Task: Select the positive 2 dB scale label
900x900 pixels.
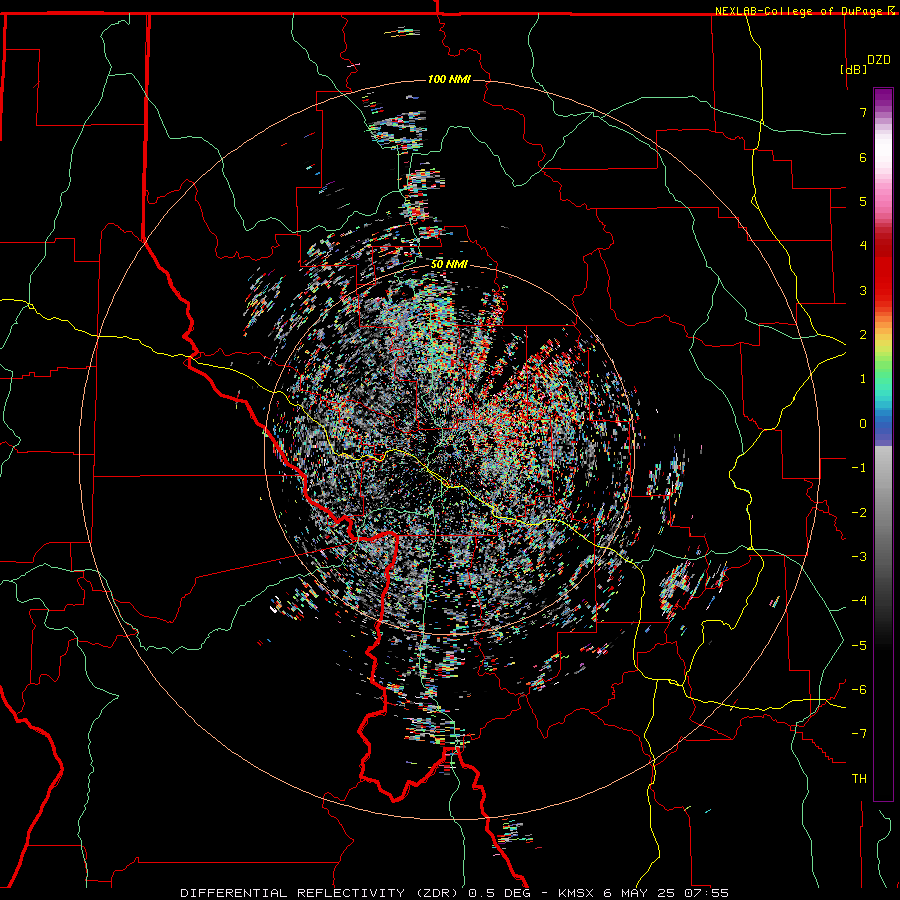Action: click(x=863, y=335)
